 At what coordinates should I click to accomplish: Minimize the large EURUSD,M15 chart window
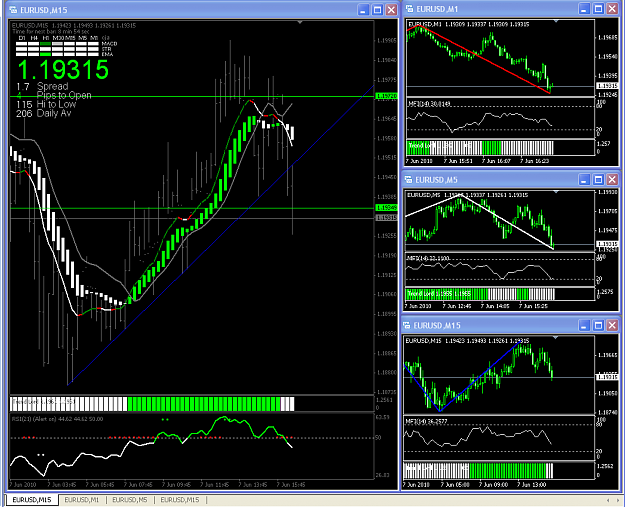point(363,10)
